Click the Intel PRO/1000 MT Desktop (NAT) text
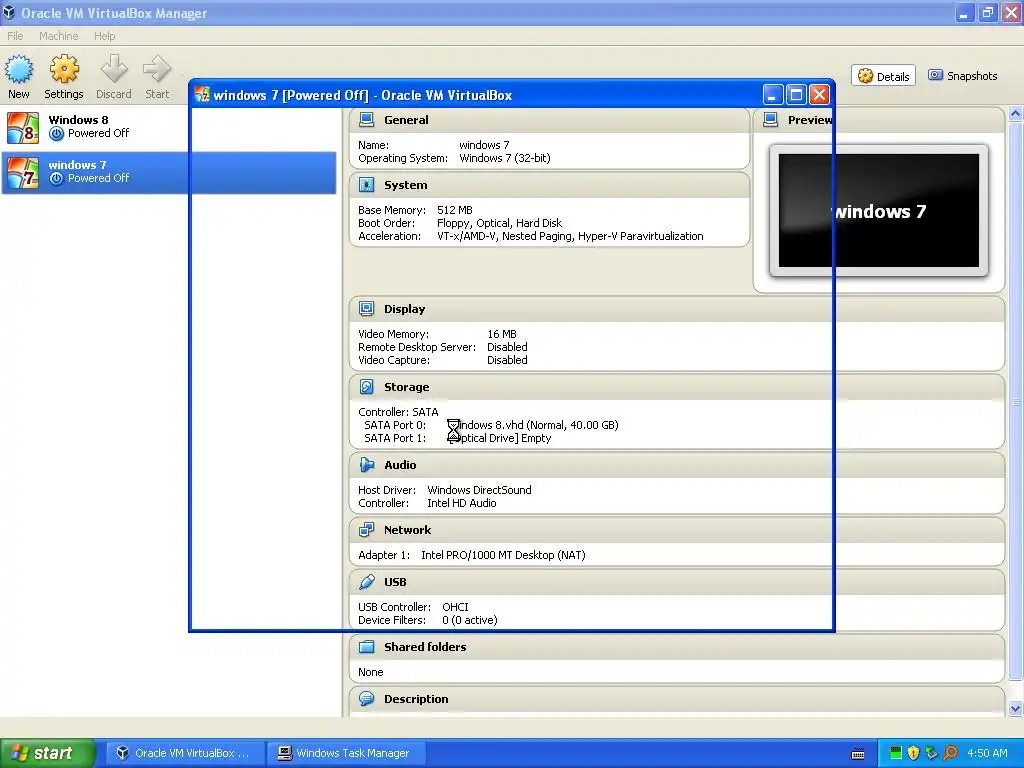 pos(503,555)
